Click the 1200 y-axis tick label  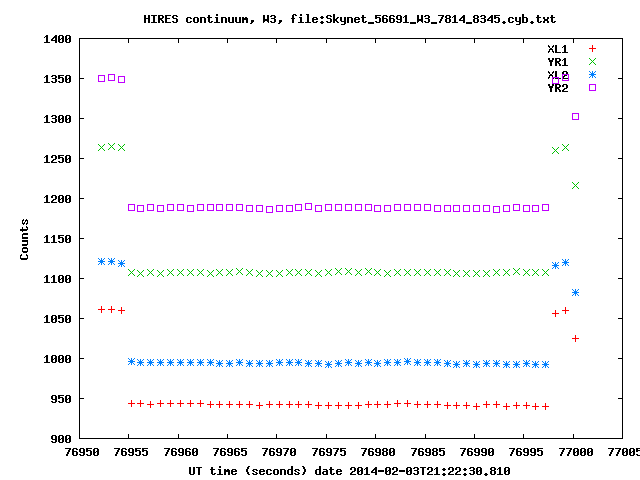tap(57, 199)
